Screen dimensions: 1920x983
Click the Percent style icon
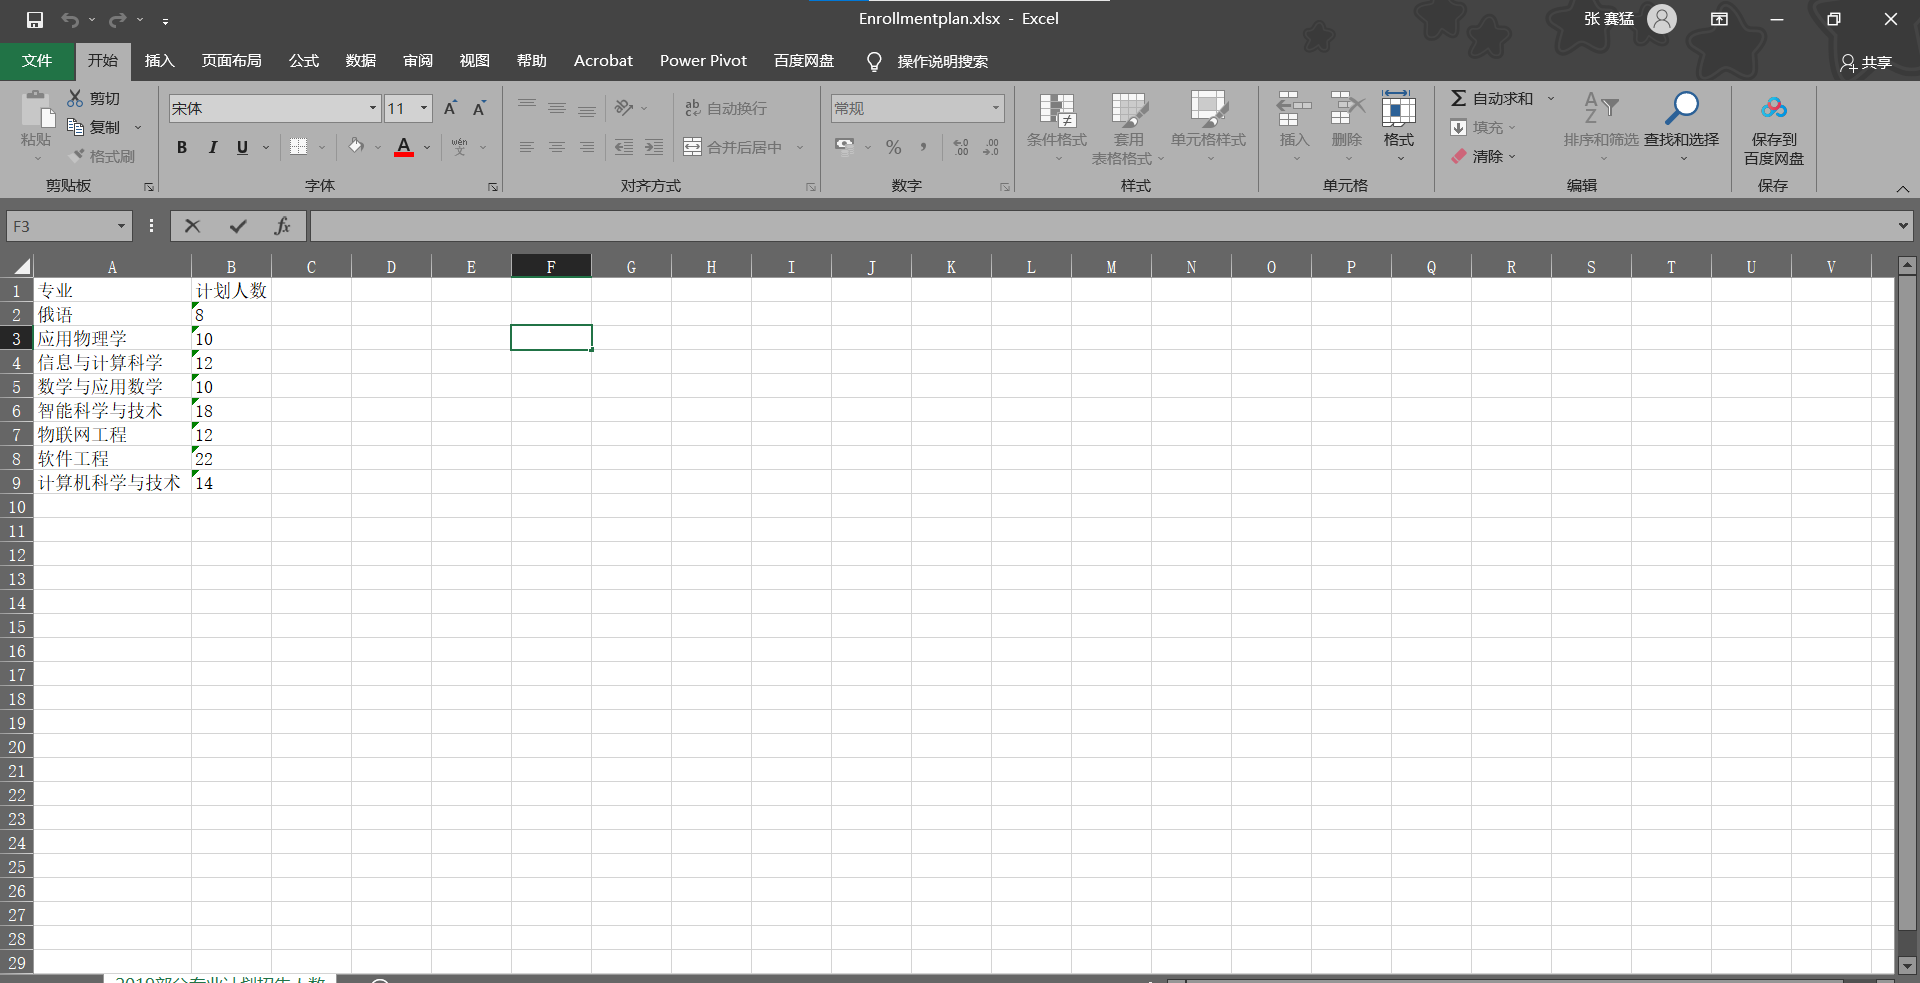click(x=893, y=147)
